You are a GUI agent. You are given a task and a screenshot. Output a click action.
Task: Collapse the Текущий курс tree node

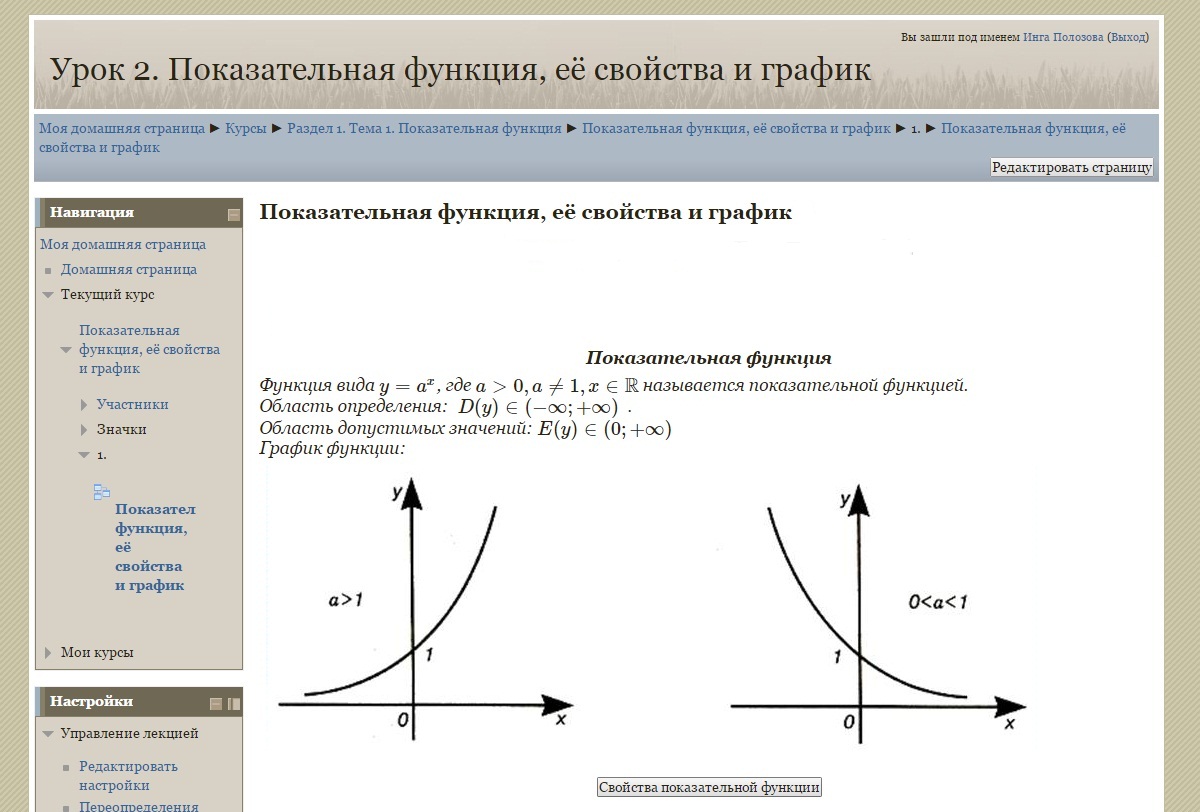click(x=48, y=295)
